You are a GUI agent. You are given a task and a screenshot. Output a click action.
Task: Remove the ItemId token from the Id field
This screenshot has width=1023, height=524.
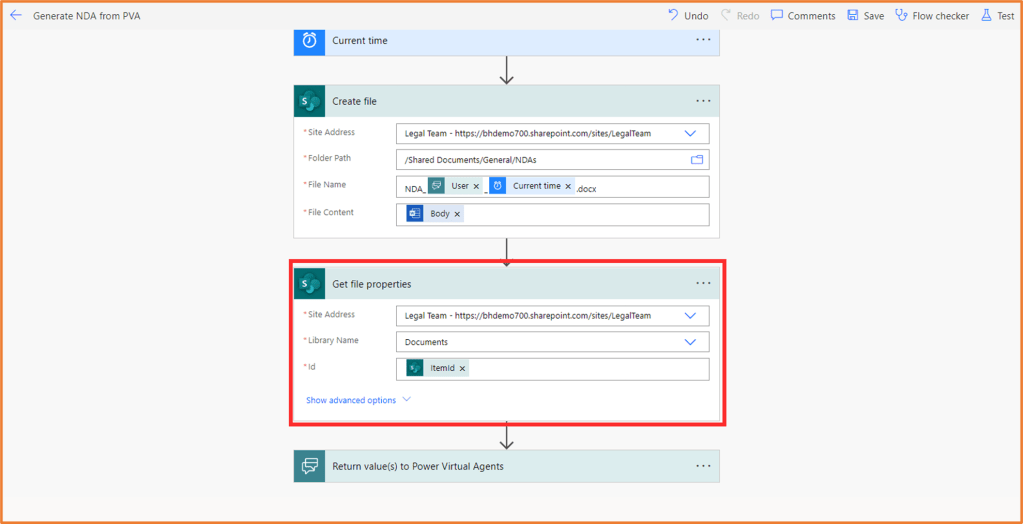tap(462, 369)
